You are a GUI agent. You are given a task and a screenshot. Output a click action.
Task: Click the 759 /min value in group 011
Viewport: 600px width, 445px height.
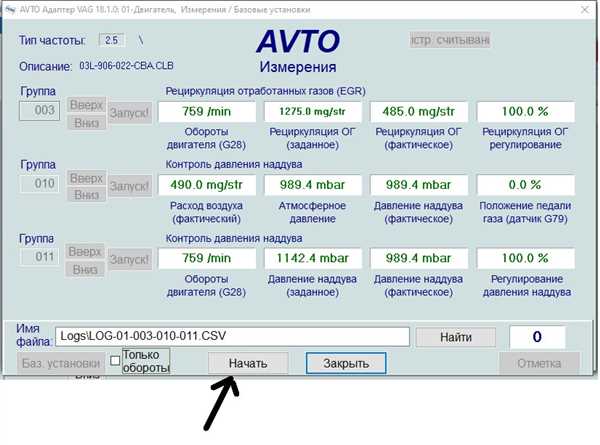click(207, 258)
